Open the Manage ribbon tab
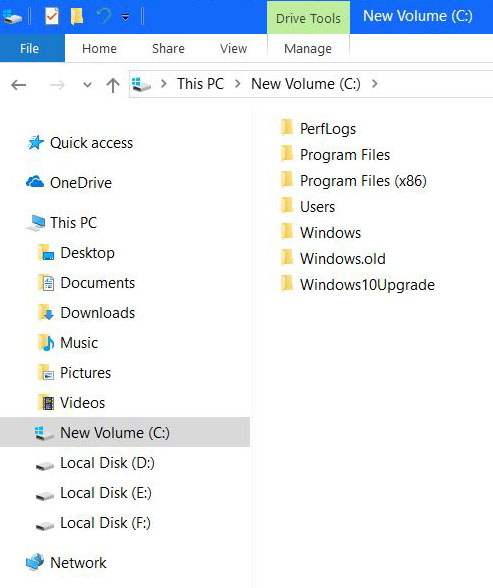This screenshot has height=588, width=493. [308, 48]
